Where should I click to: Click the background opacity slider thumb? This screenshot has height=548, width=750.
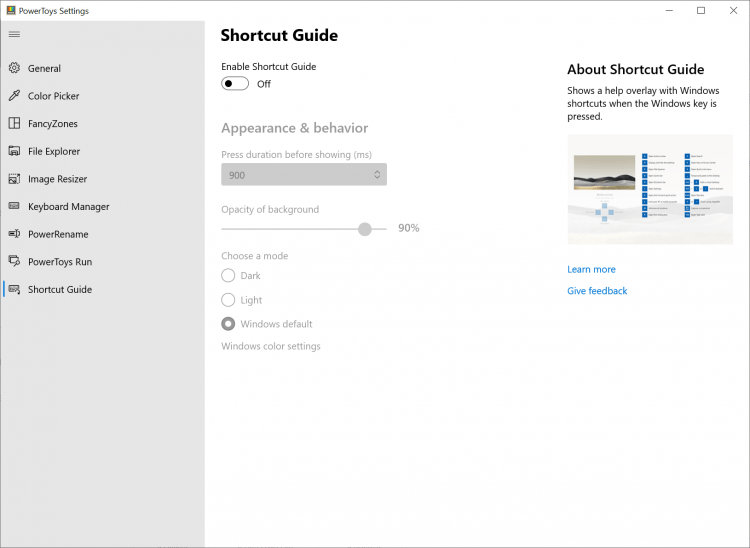pos(365,229)
